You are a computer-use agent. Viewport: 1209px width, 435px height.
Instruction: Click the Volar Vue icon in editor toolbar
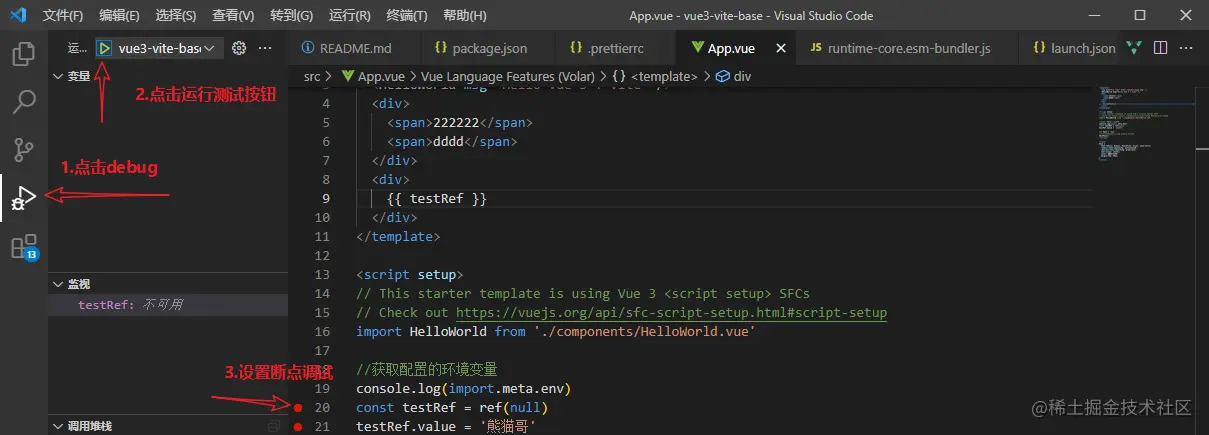(x=1134, y=48)
